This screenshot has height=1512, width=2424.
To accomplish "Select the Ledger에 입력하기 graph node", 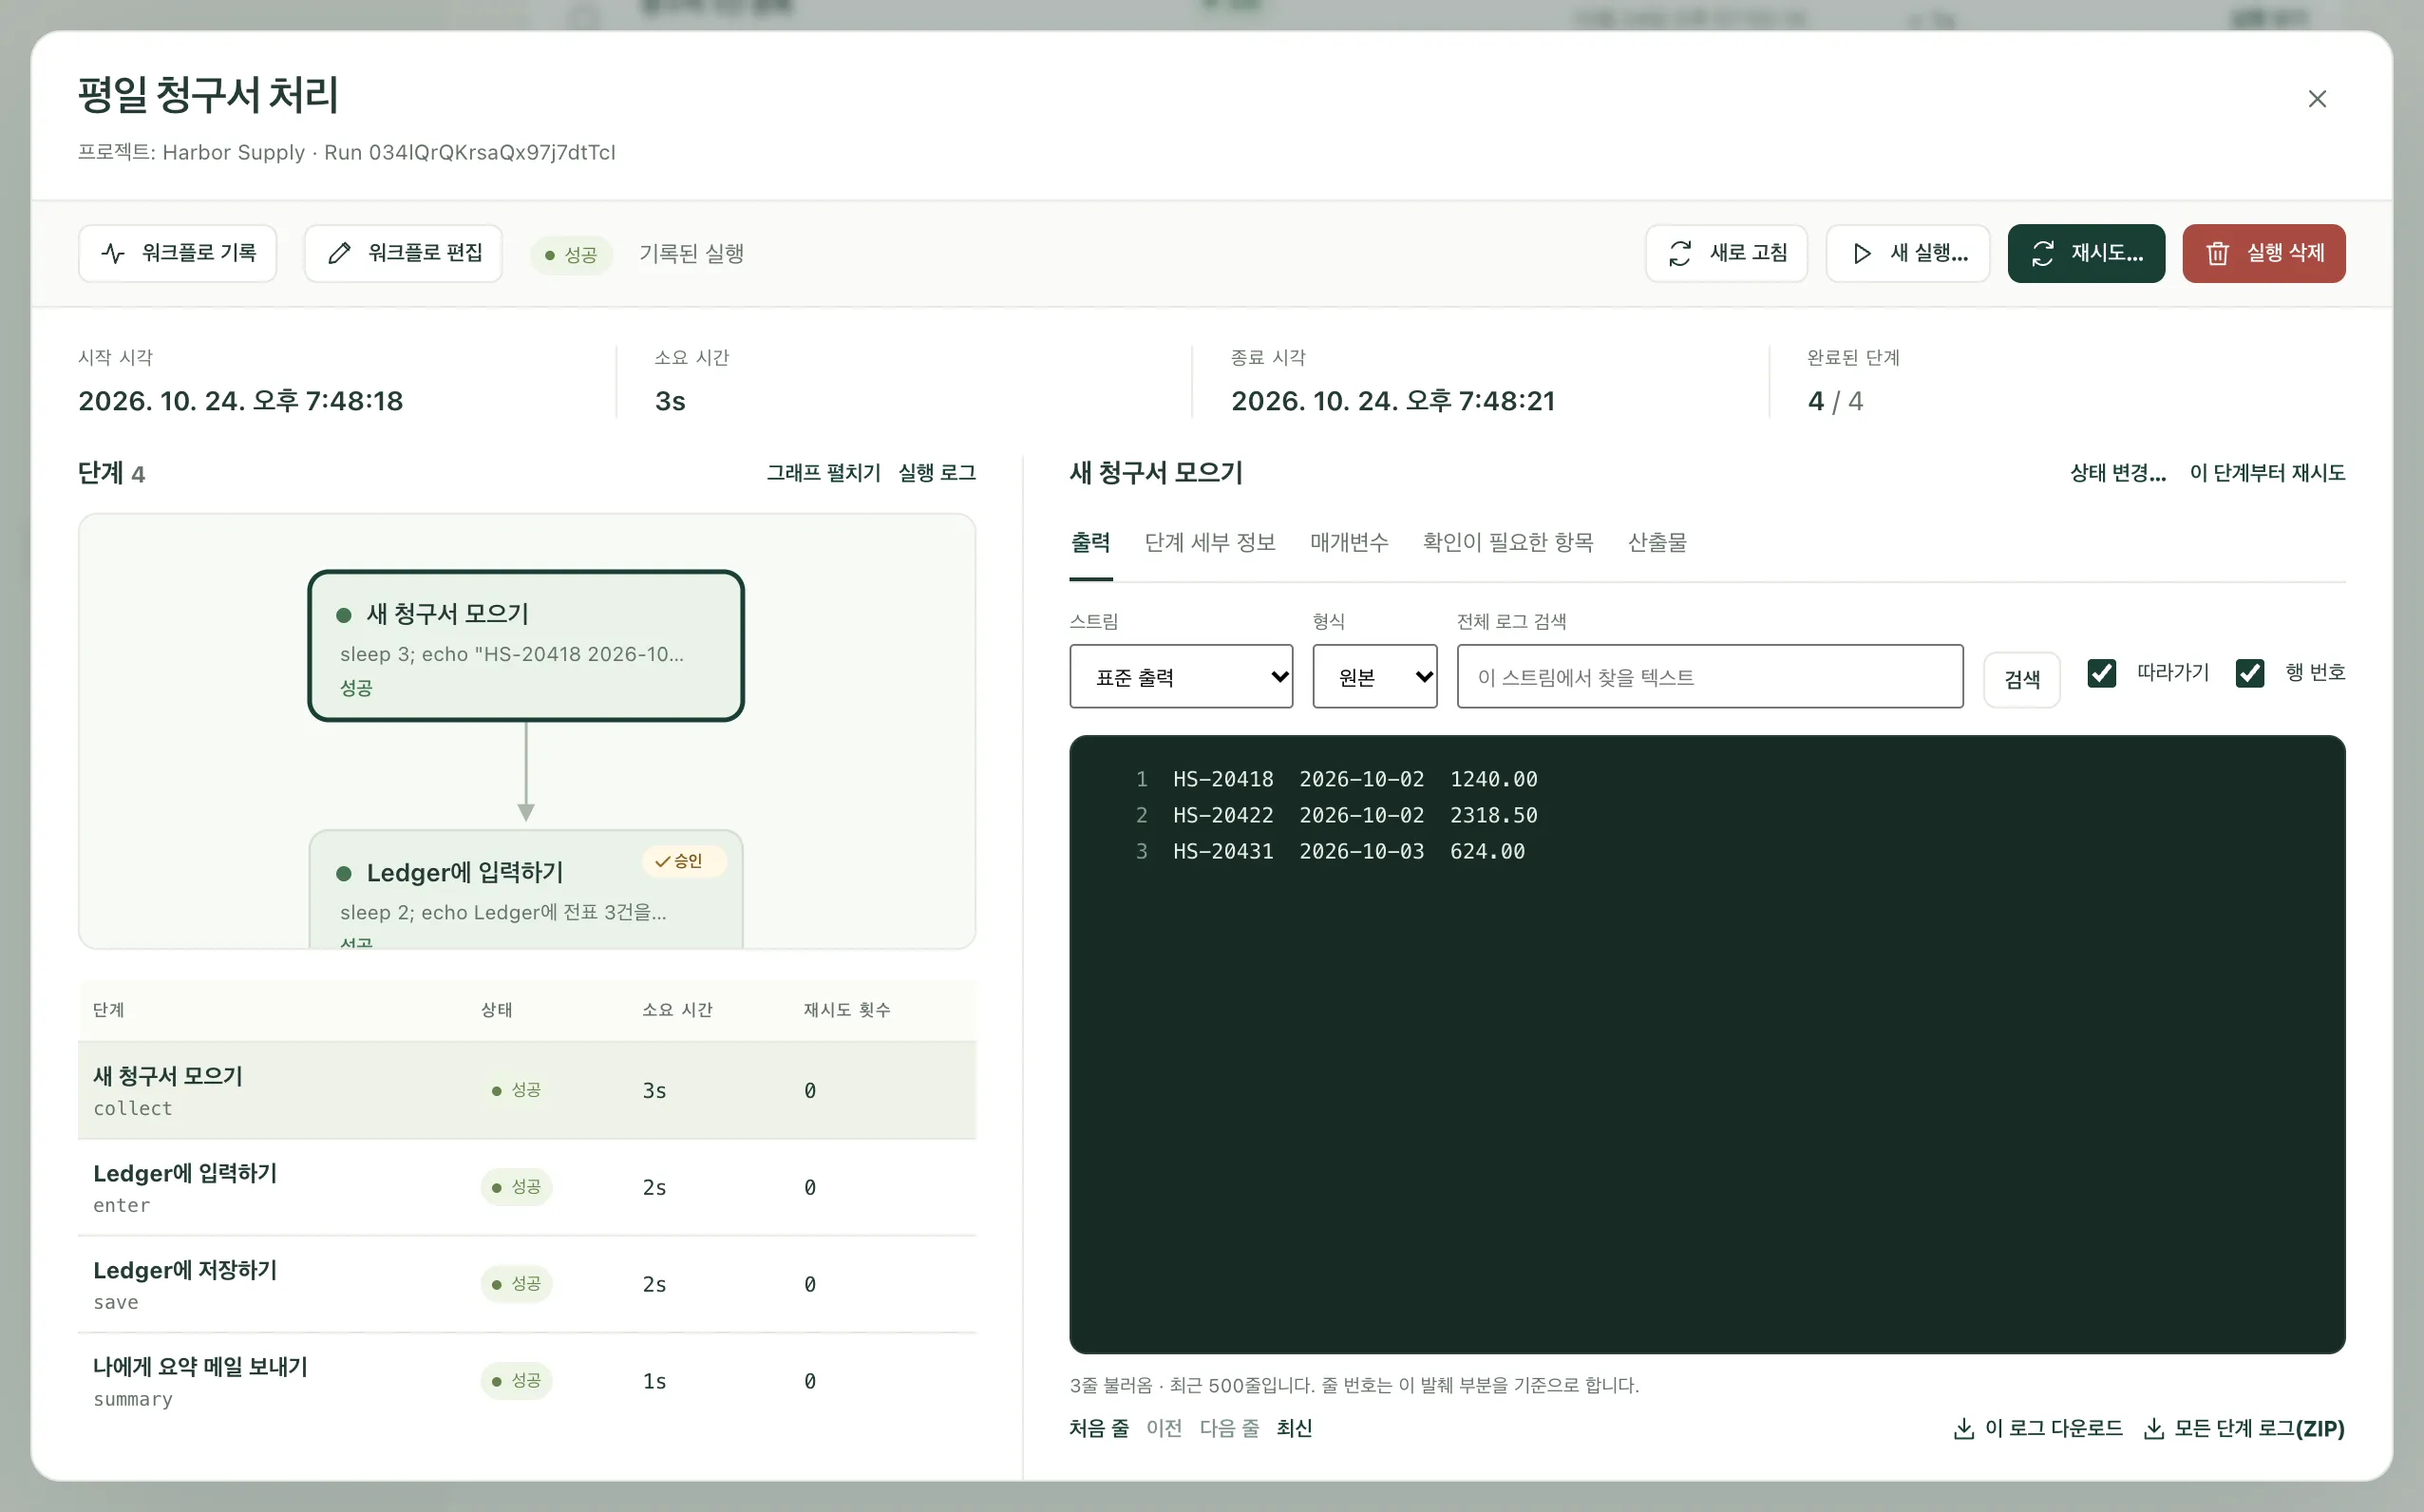I will click(526, 888).
